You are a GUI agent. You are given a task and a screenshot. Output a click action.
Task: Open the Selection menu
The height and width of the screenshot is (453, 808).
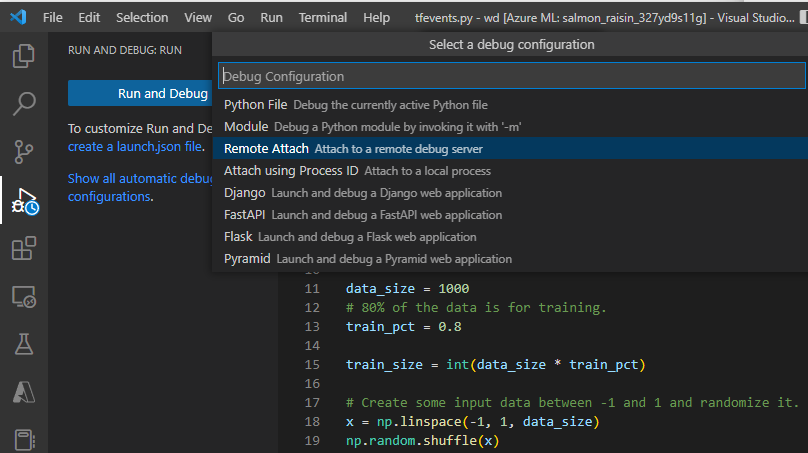tap(142, 18)
